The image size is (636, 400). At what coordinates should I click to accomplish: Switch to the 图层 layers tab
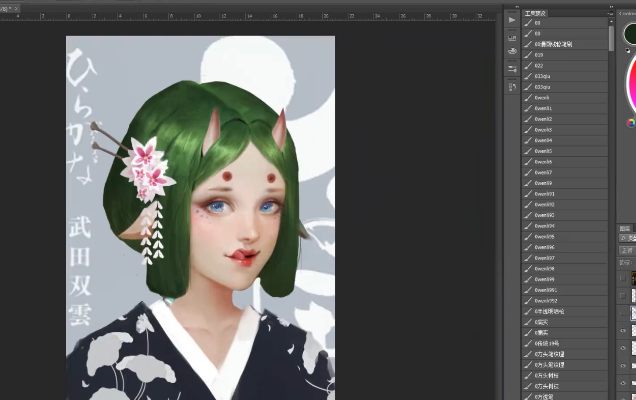[x=627, y=227]
